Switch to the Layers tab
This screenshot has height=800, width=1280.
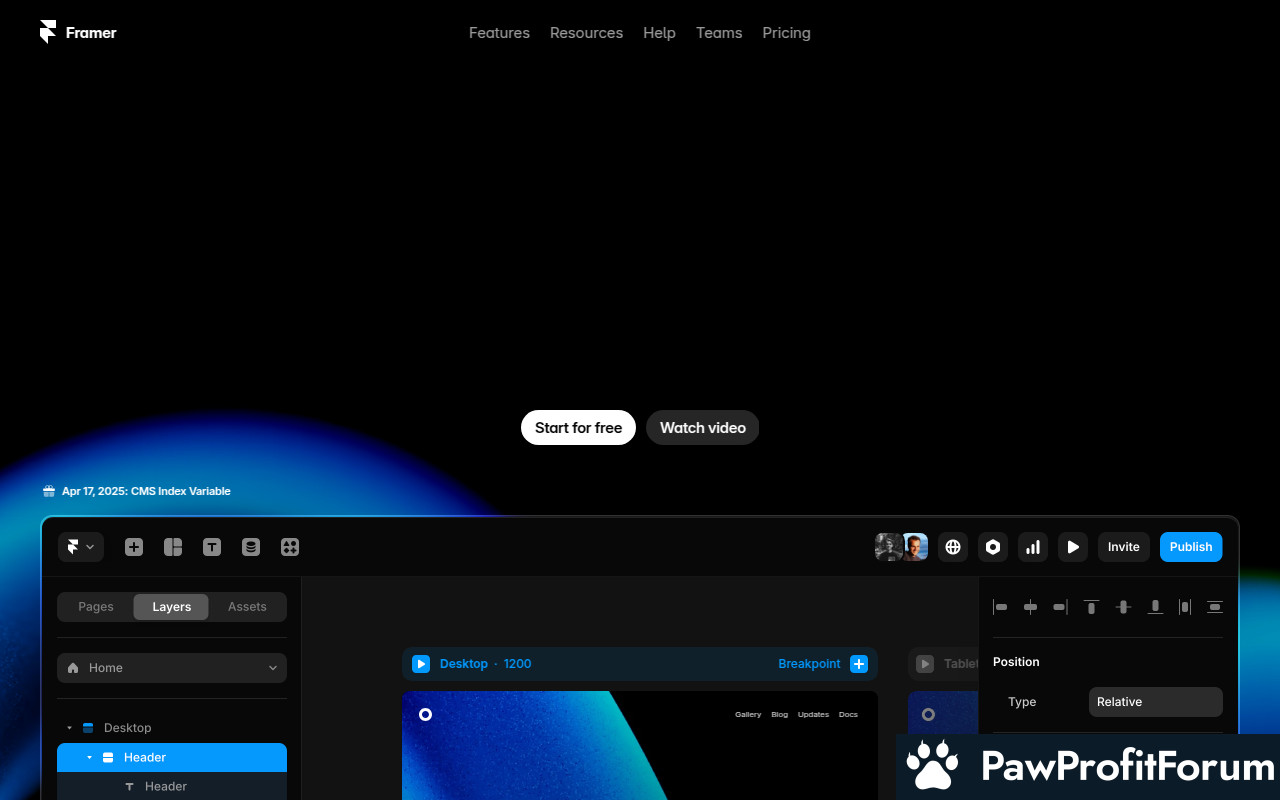click(x=171, y=607)
